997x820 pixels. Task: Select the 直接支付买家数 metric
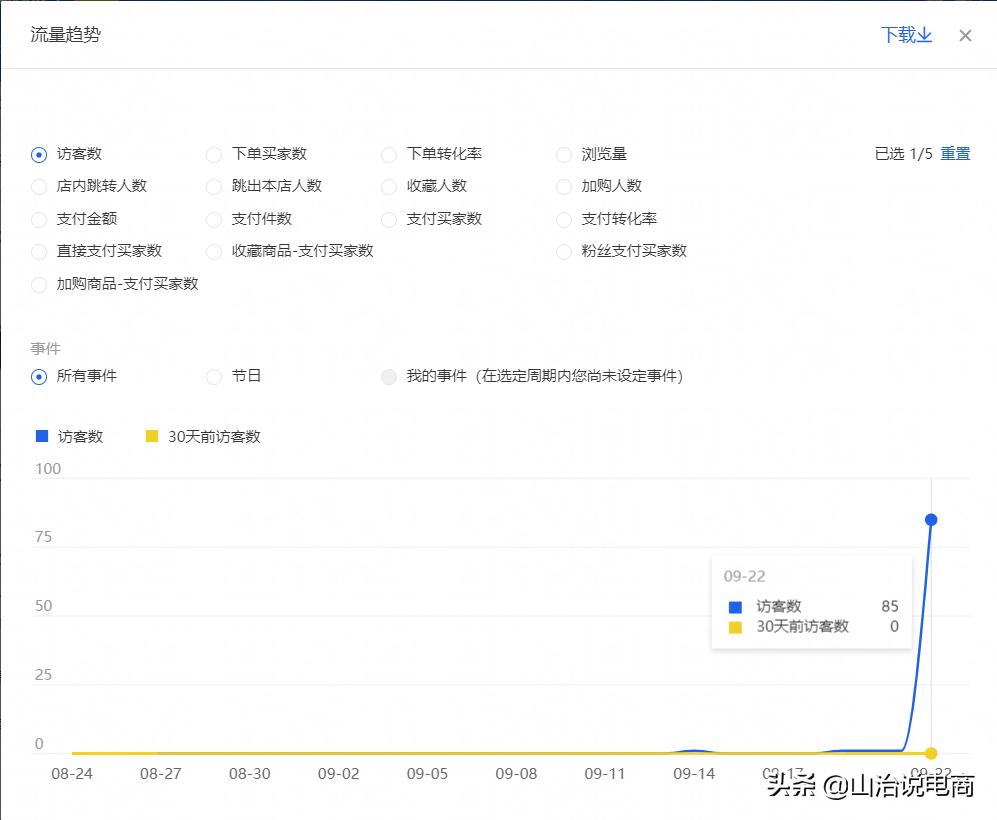pos(39,252)
